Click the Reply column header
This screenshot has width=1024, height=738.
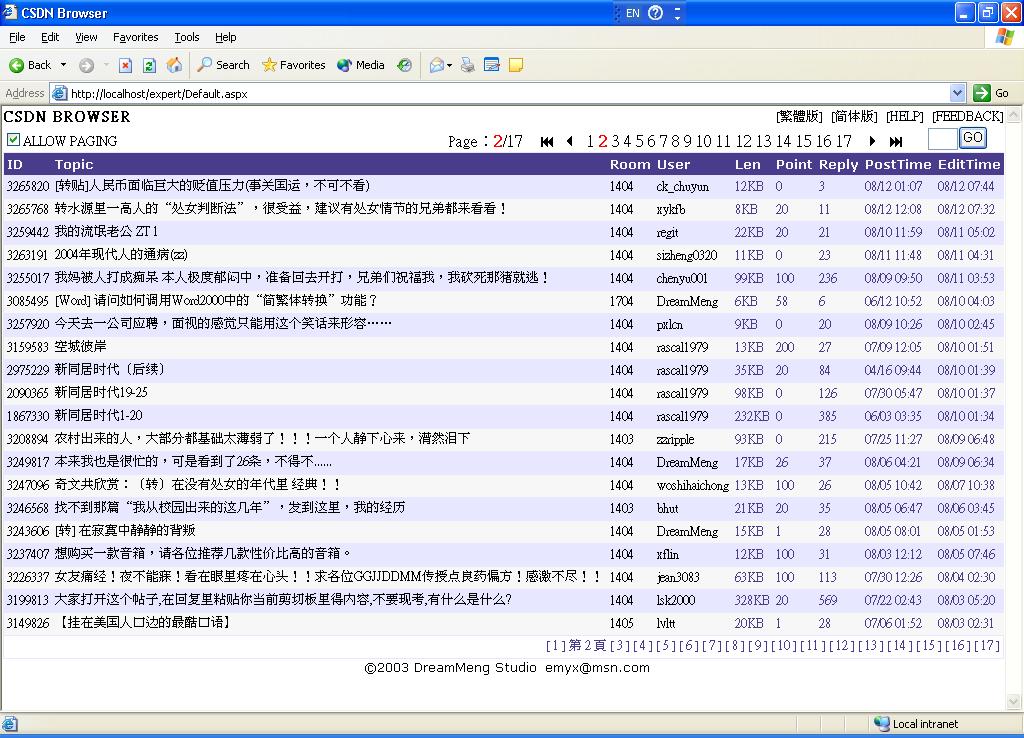pyautogui.click(x=839, y=165)
